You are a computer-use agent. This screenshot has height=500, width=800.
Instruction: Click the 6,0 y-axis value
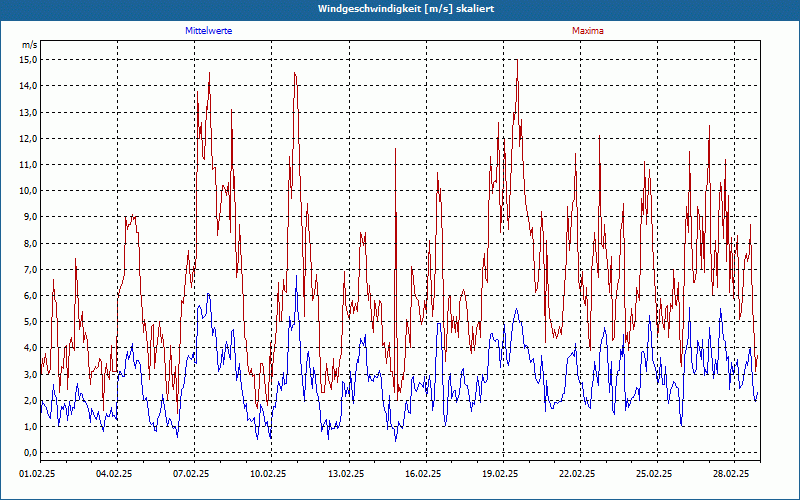(31, 295)
